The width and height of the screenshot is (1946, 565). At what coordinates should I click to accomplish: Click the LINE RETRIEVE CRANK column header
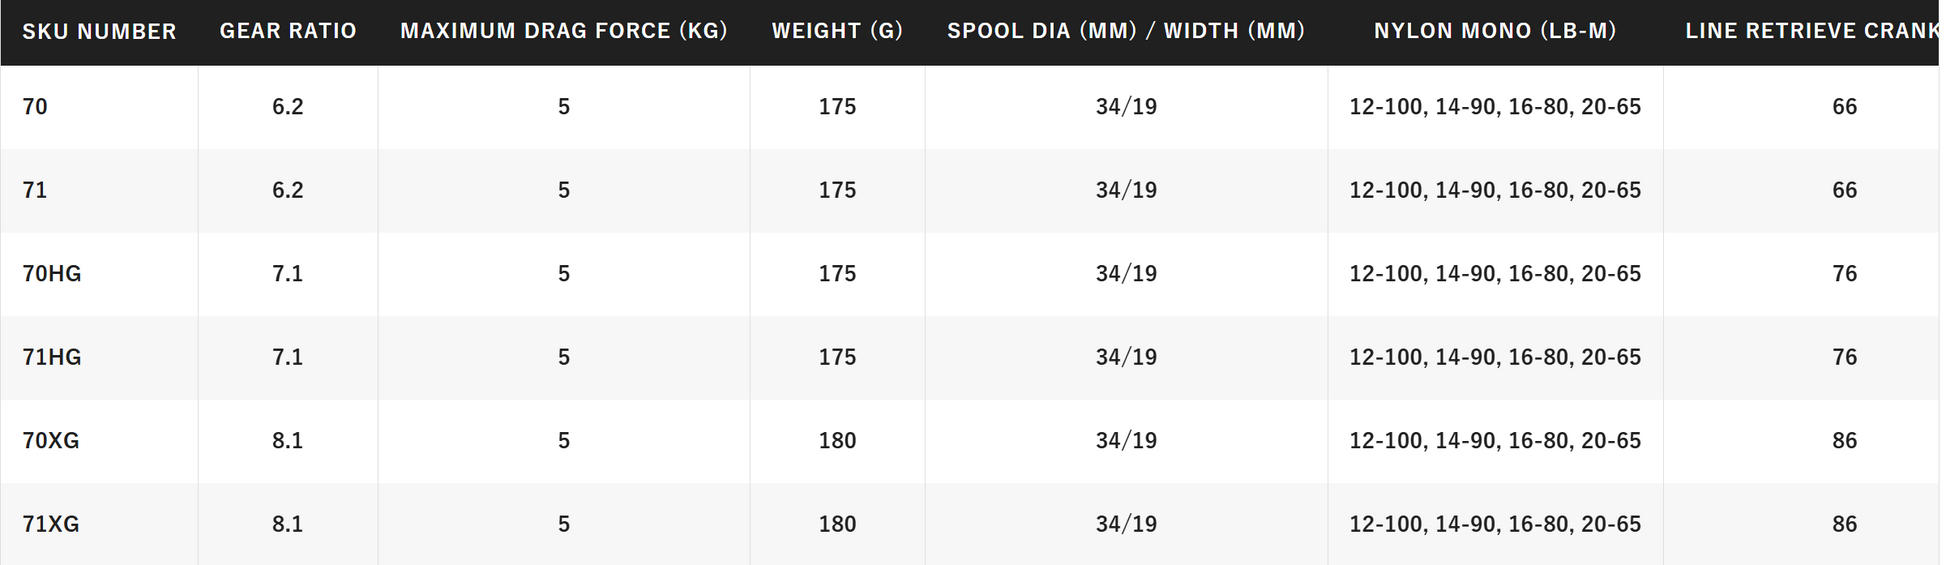point(1811,32)
